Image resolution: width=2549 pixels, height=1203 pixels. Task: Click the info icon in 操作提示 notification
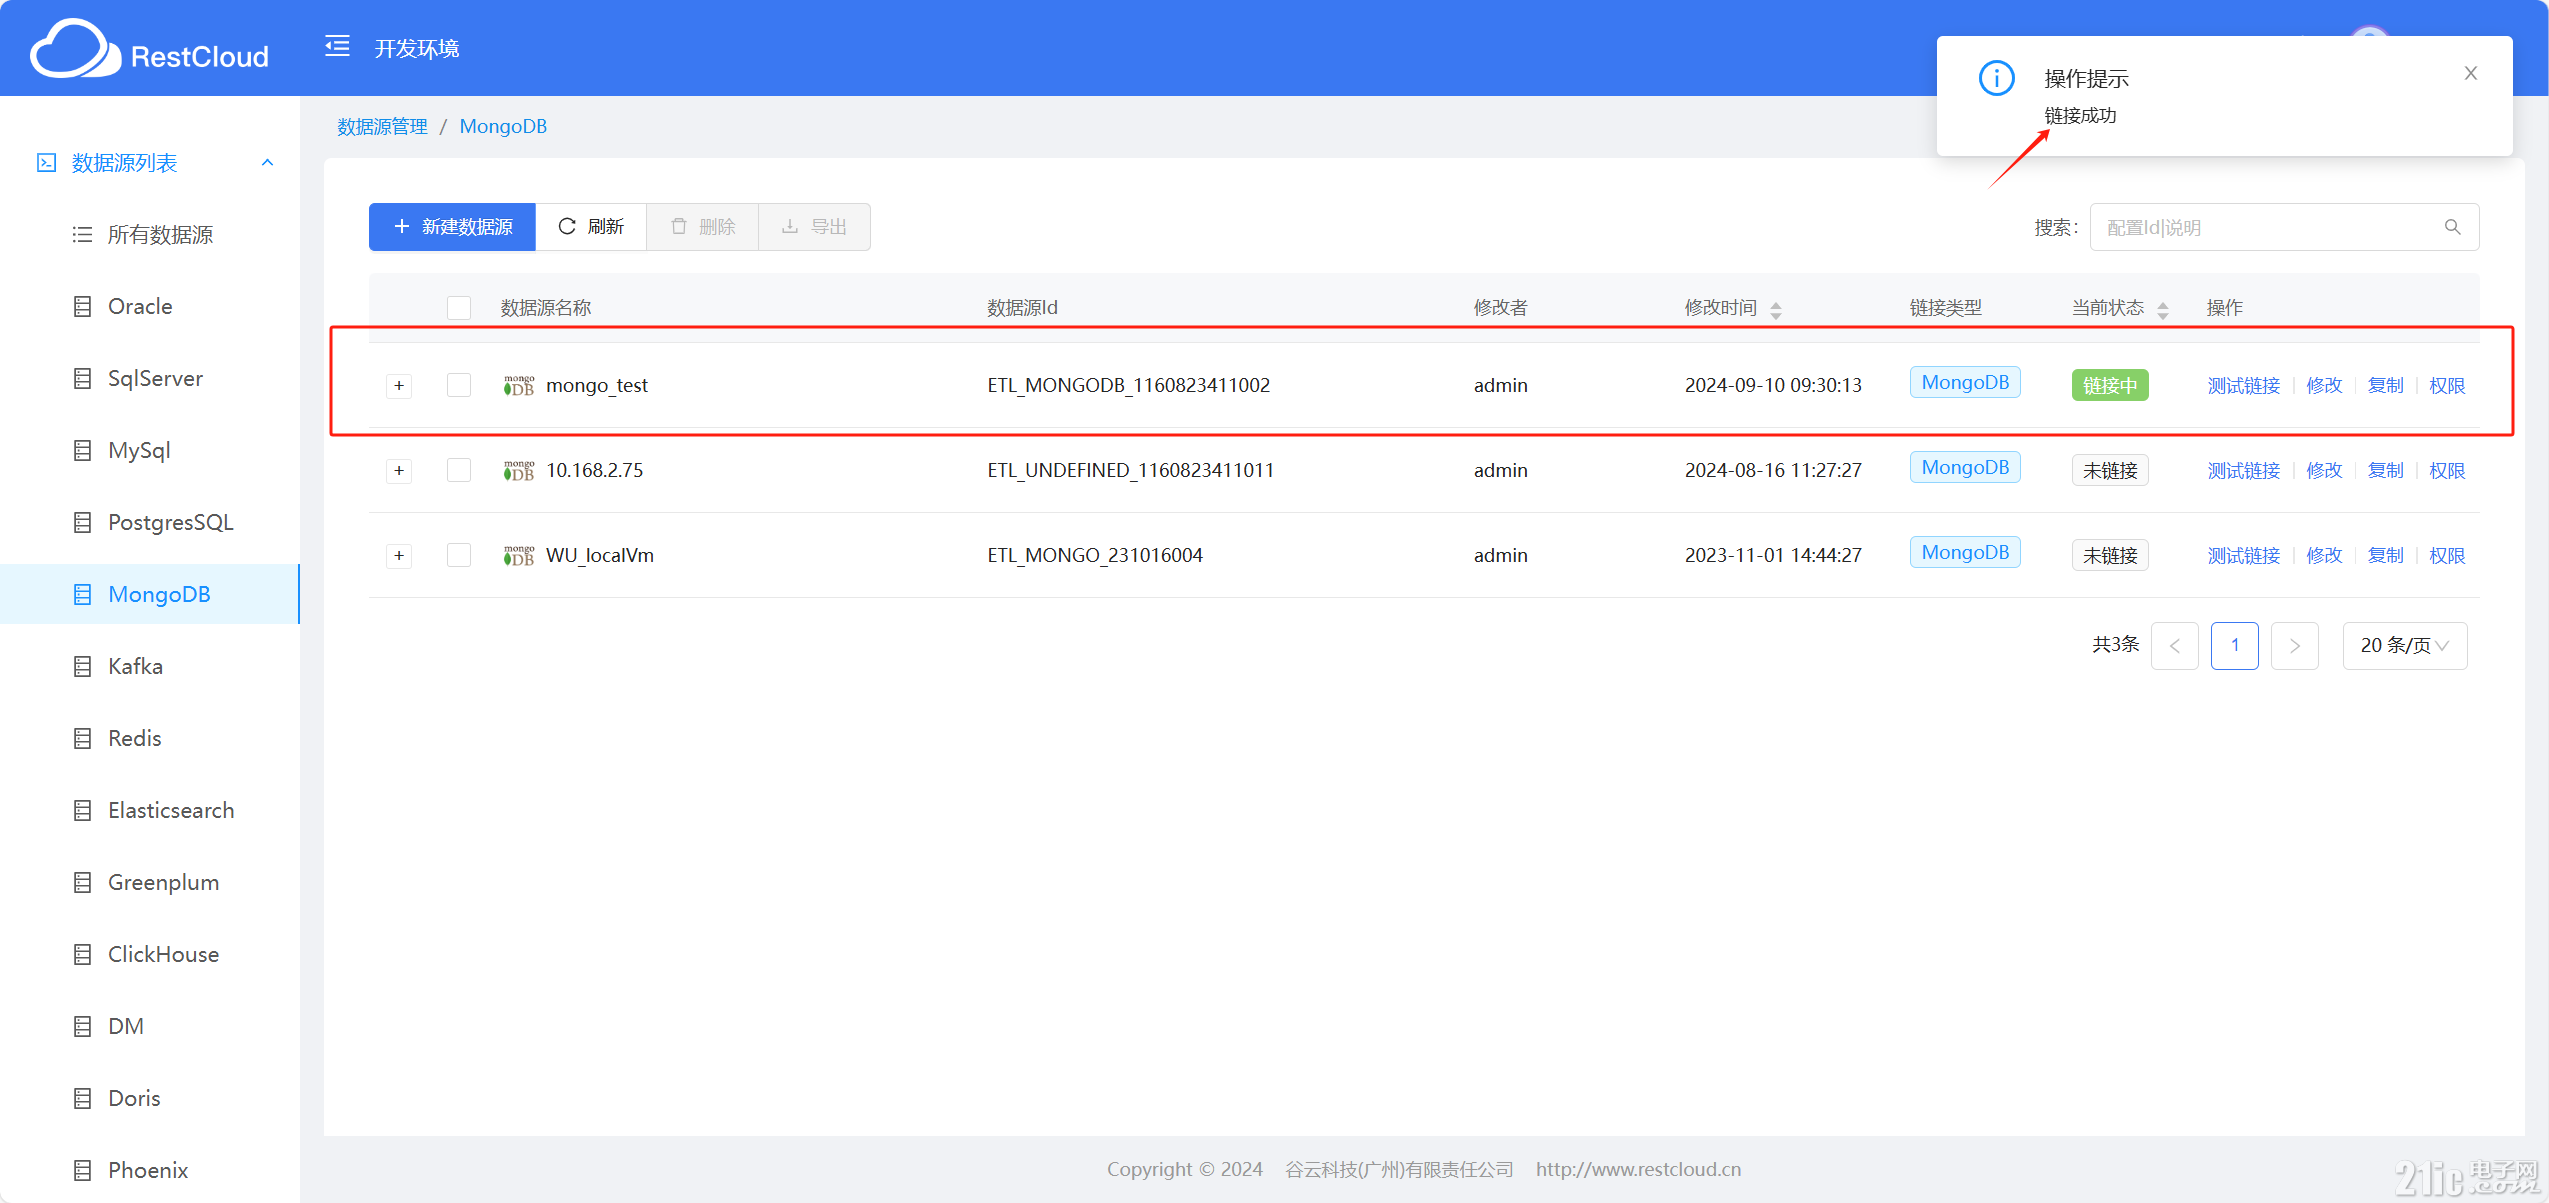point(1996,77)
